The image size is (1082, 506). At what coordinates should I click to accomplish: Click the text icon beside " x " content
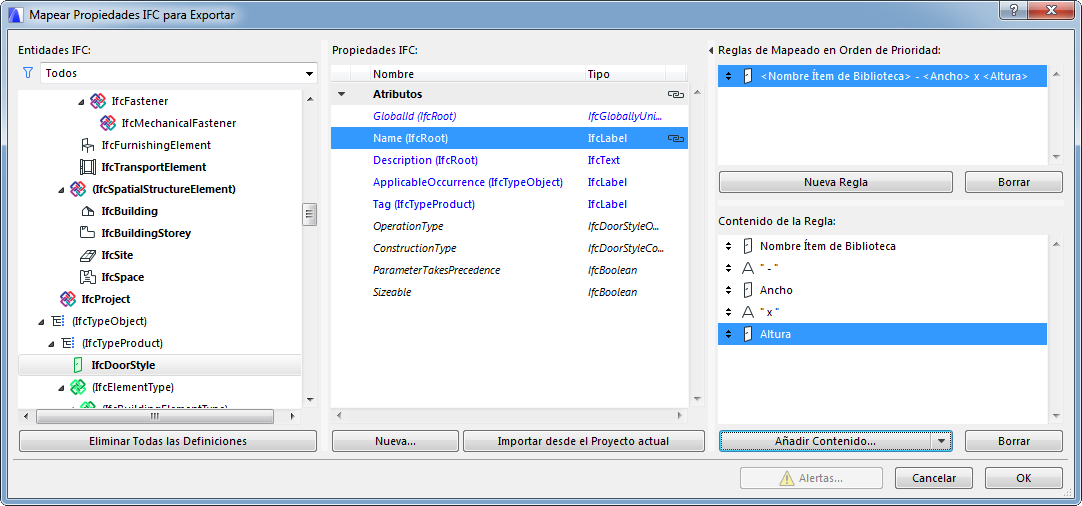click(x=747, y=312)
